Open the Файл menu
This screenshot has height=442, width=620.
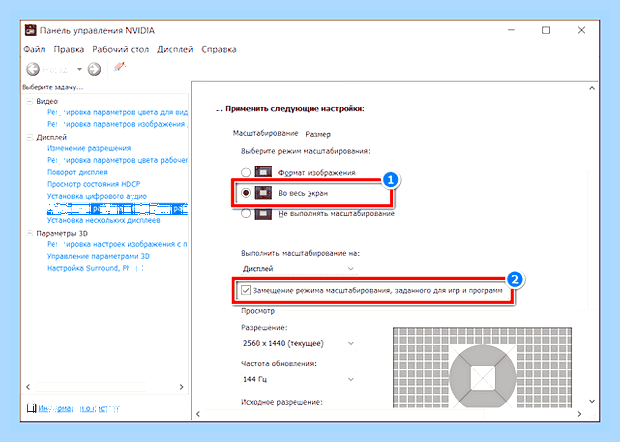tap(34, 49)
